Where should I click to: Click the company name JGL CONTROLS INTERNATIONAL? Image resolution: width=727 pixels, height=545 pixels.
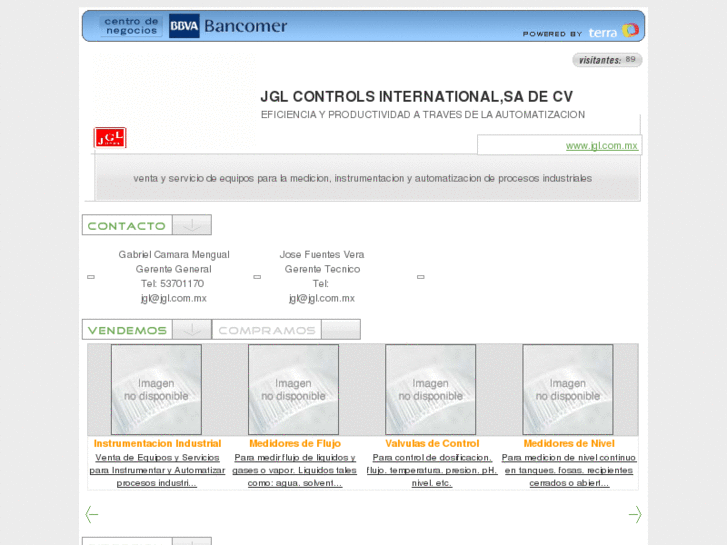coord(416,96)
